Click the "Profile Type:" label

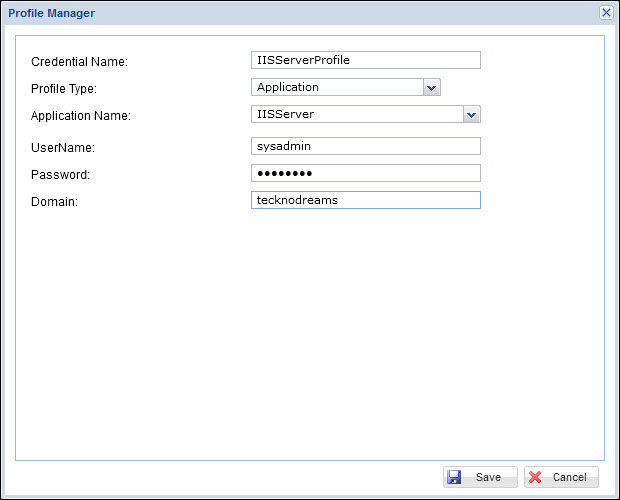tap(64, 89)
